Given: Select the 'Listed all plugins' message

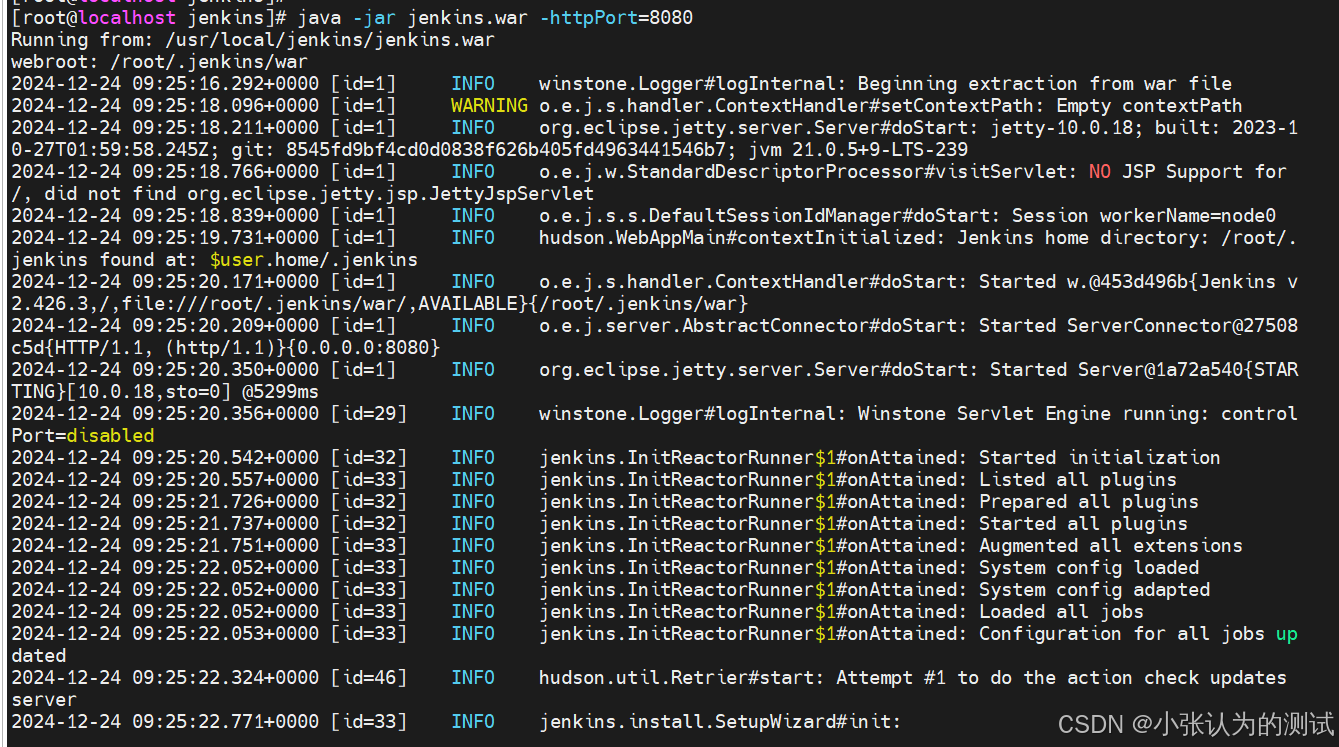Looking at the screenshot, I should [1077, 480].
